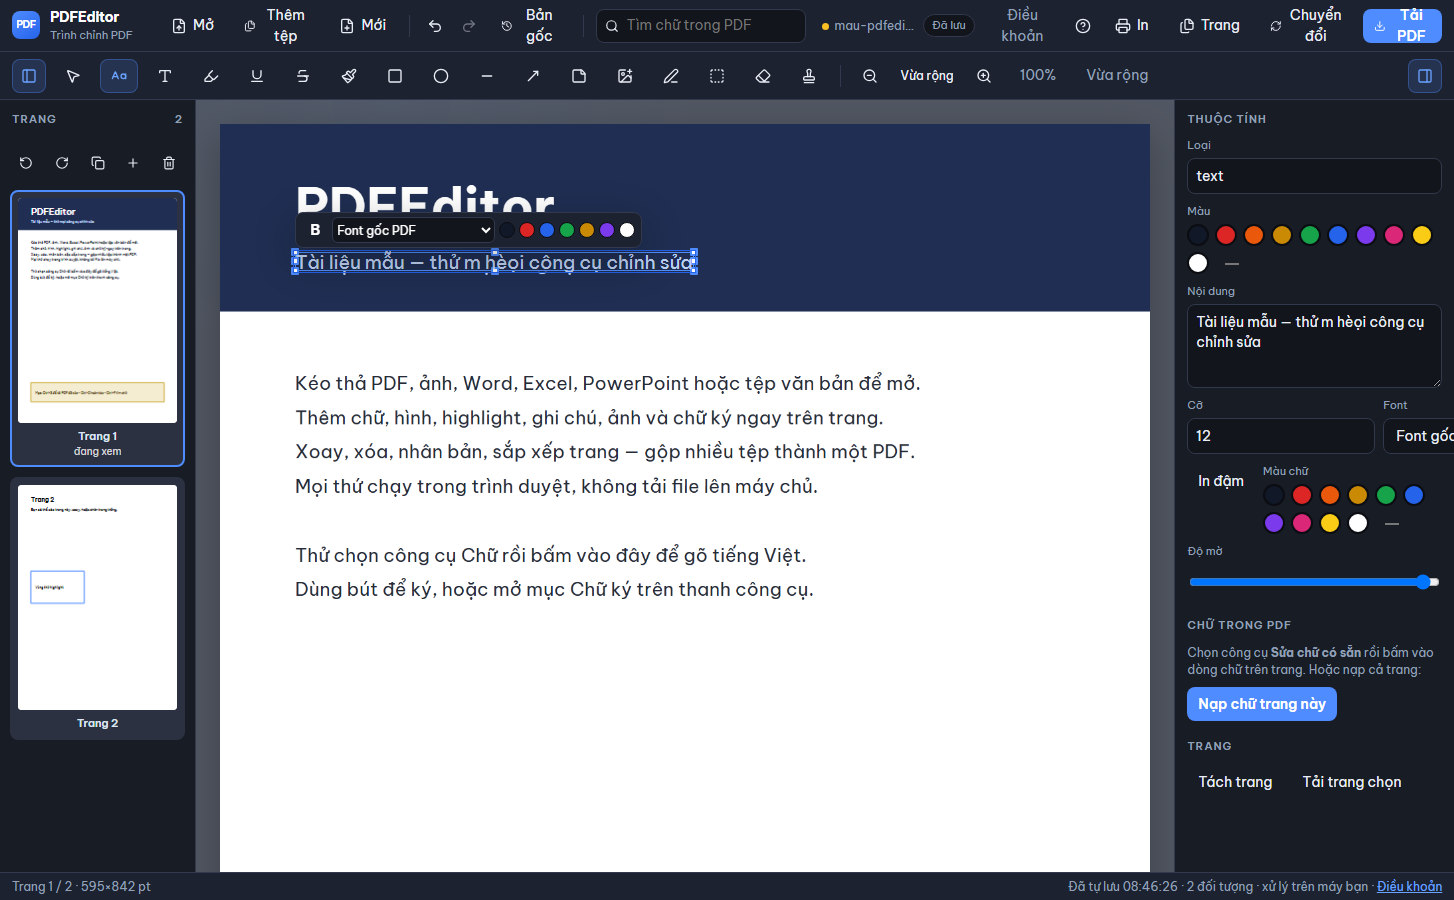This screenshot has width=1454, height=900.
Task: Open Điều khoản link in status bar
Action: [1409, 886]
